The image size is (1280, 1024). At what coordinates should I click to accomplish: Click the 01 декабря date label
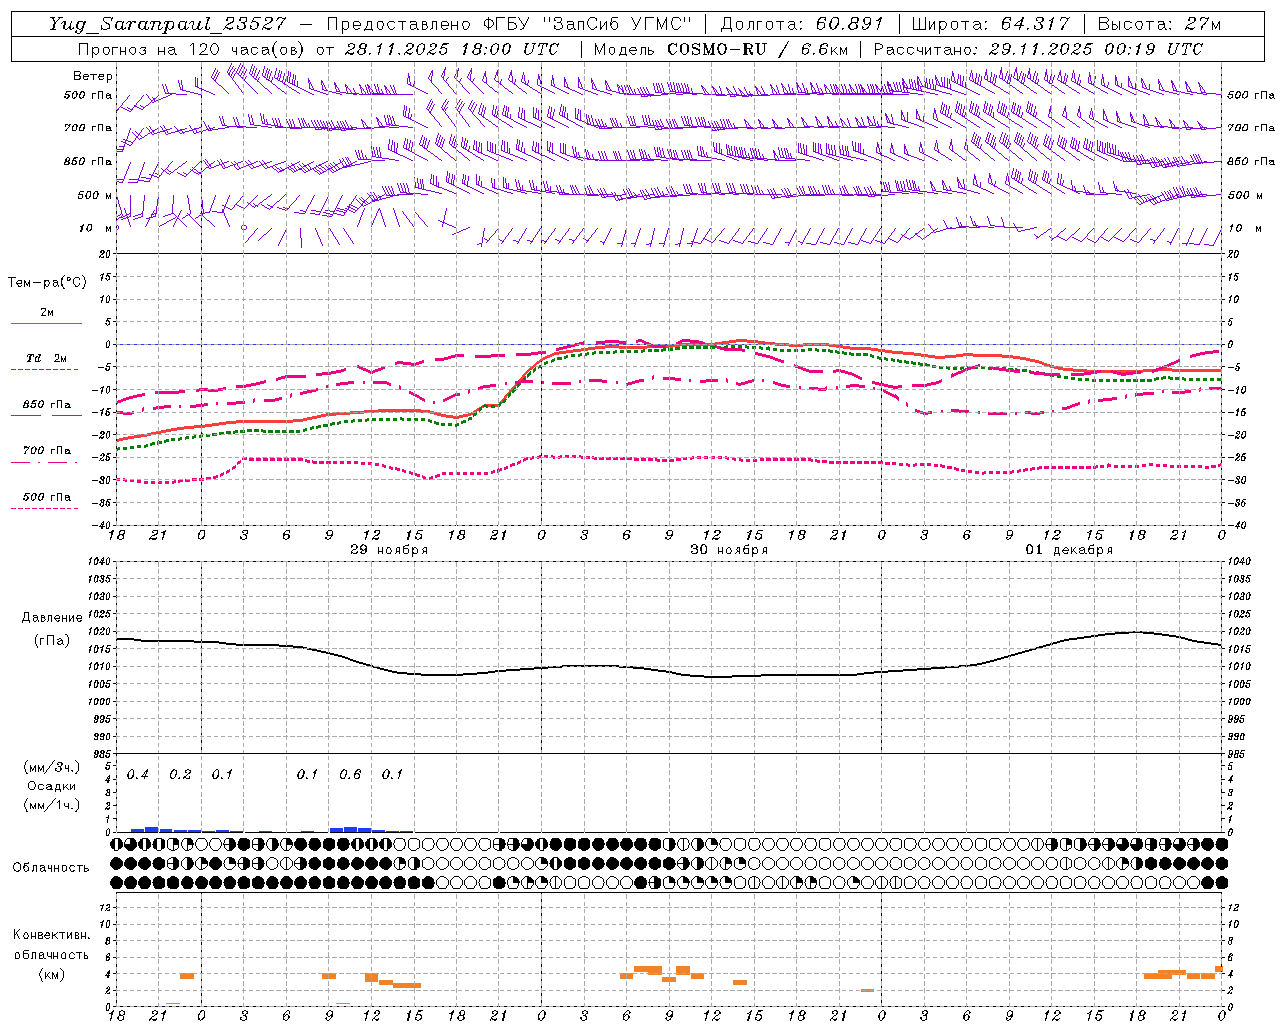pos(1069,550)
